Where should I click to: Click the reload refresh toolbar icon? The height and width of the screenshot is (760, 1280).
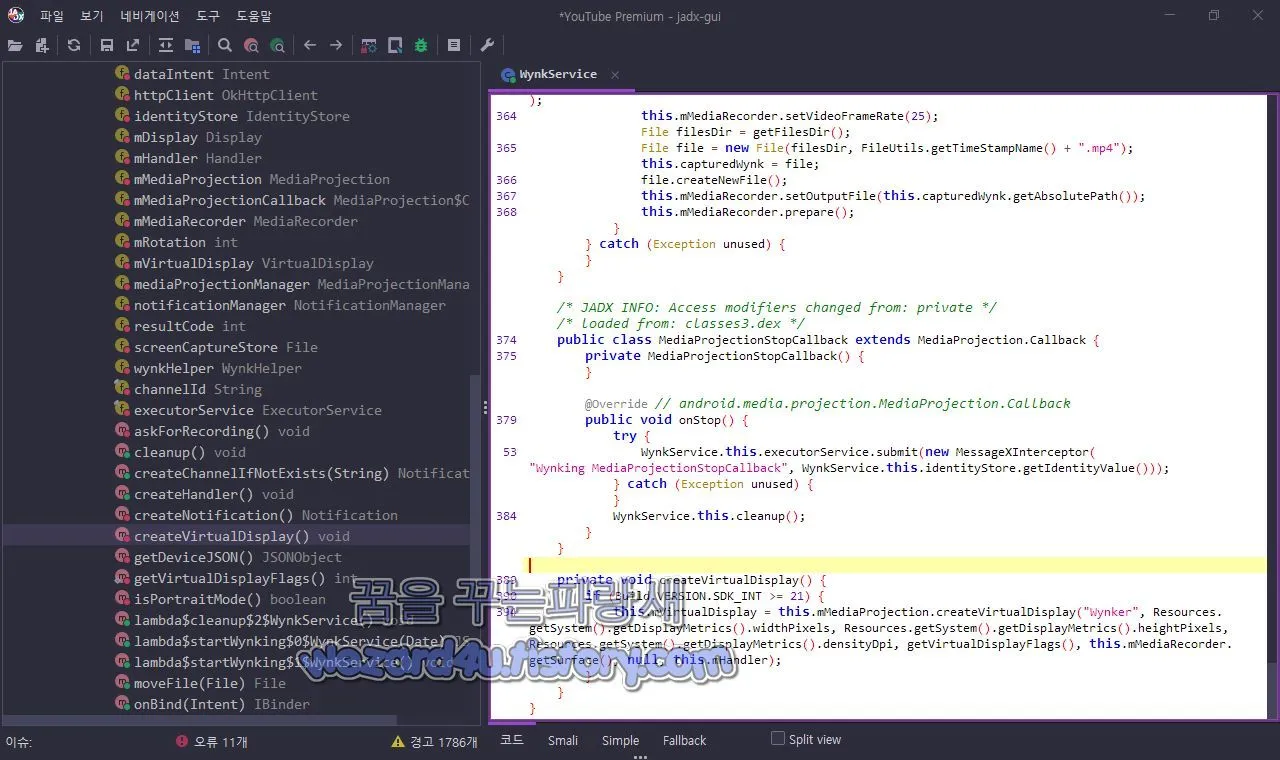point(74,45)
